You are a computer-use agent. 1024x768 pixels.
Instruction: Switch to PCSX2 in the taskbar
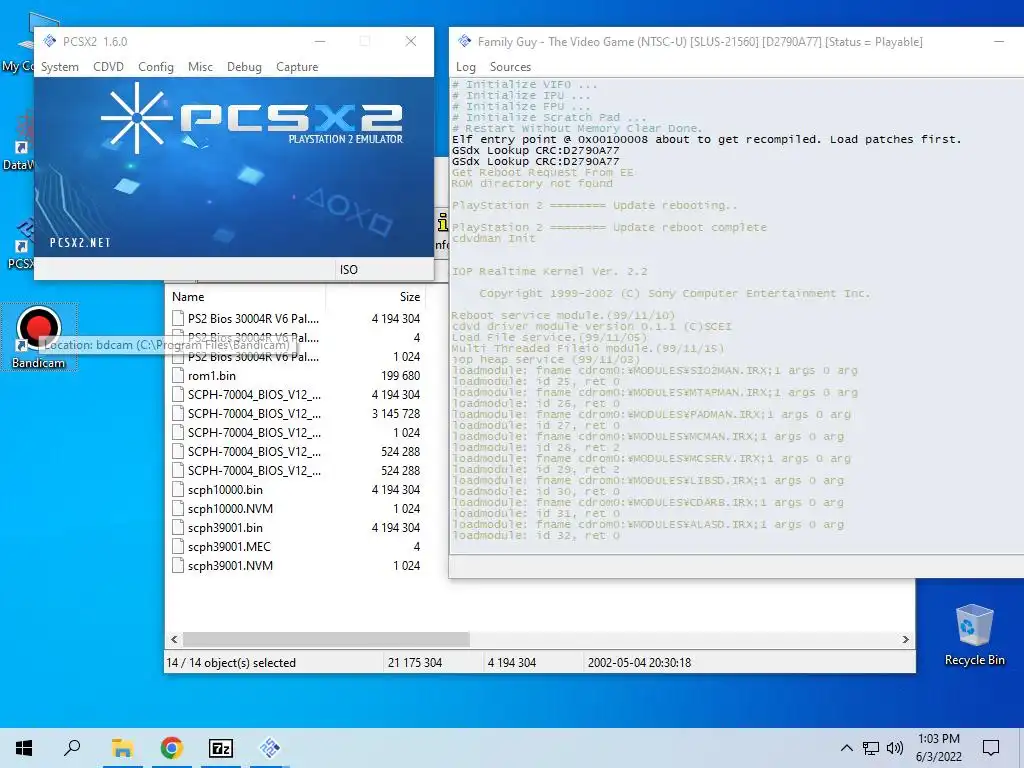tap(270, 748)
